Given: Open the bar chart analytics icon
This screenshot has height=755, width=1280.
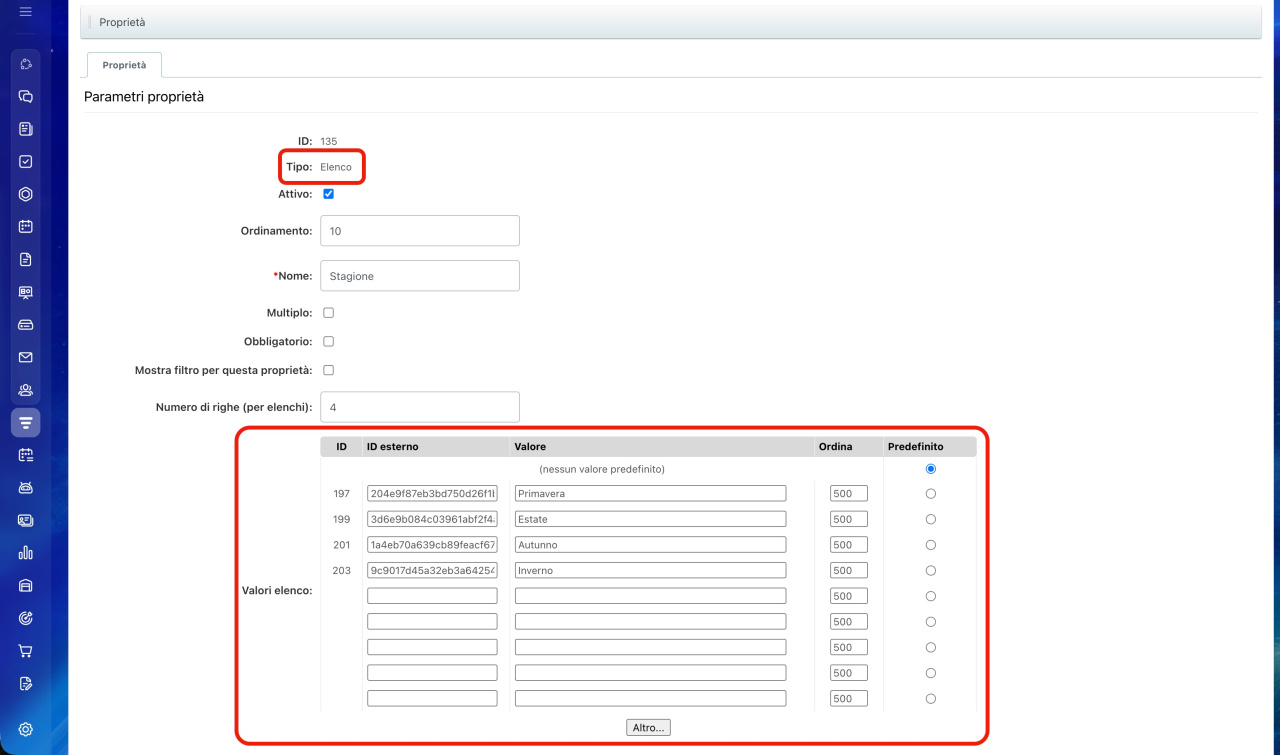Looking at the screenshot, I should [26, 553].
